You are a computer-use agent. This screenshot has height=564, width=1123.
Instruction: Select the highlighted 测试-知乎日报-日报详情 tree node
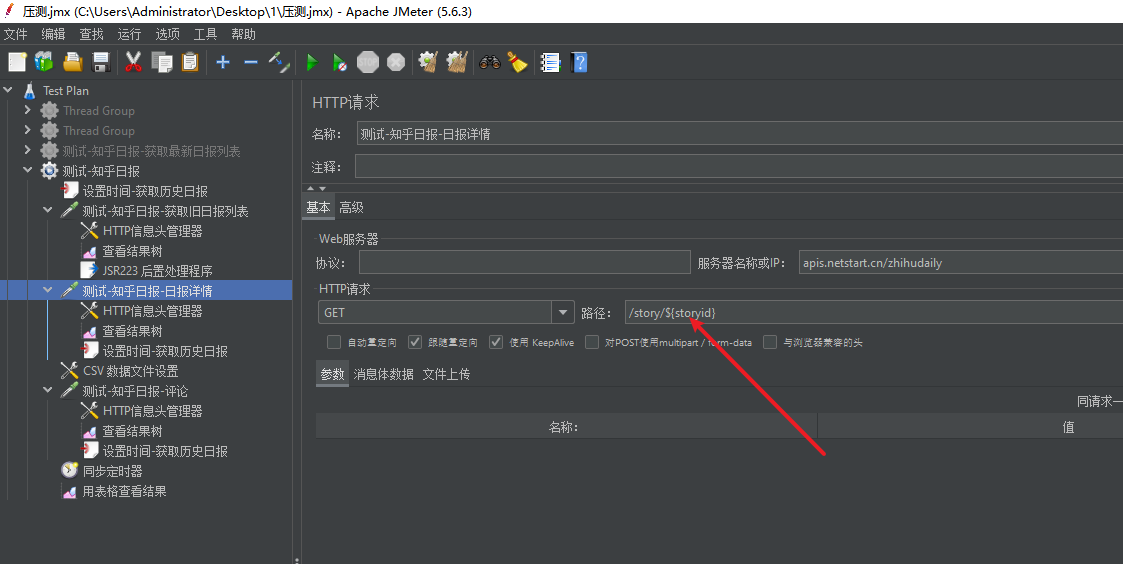pyautogui.click(x=148, y=291)
